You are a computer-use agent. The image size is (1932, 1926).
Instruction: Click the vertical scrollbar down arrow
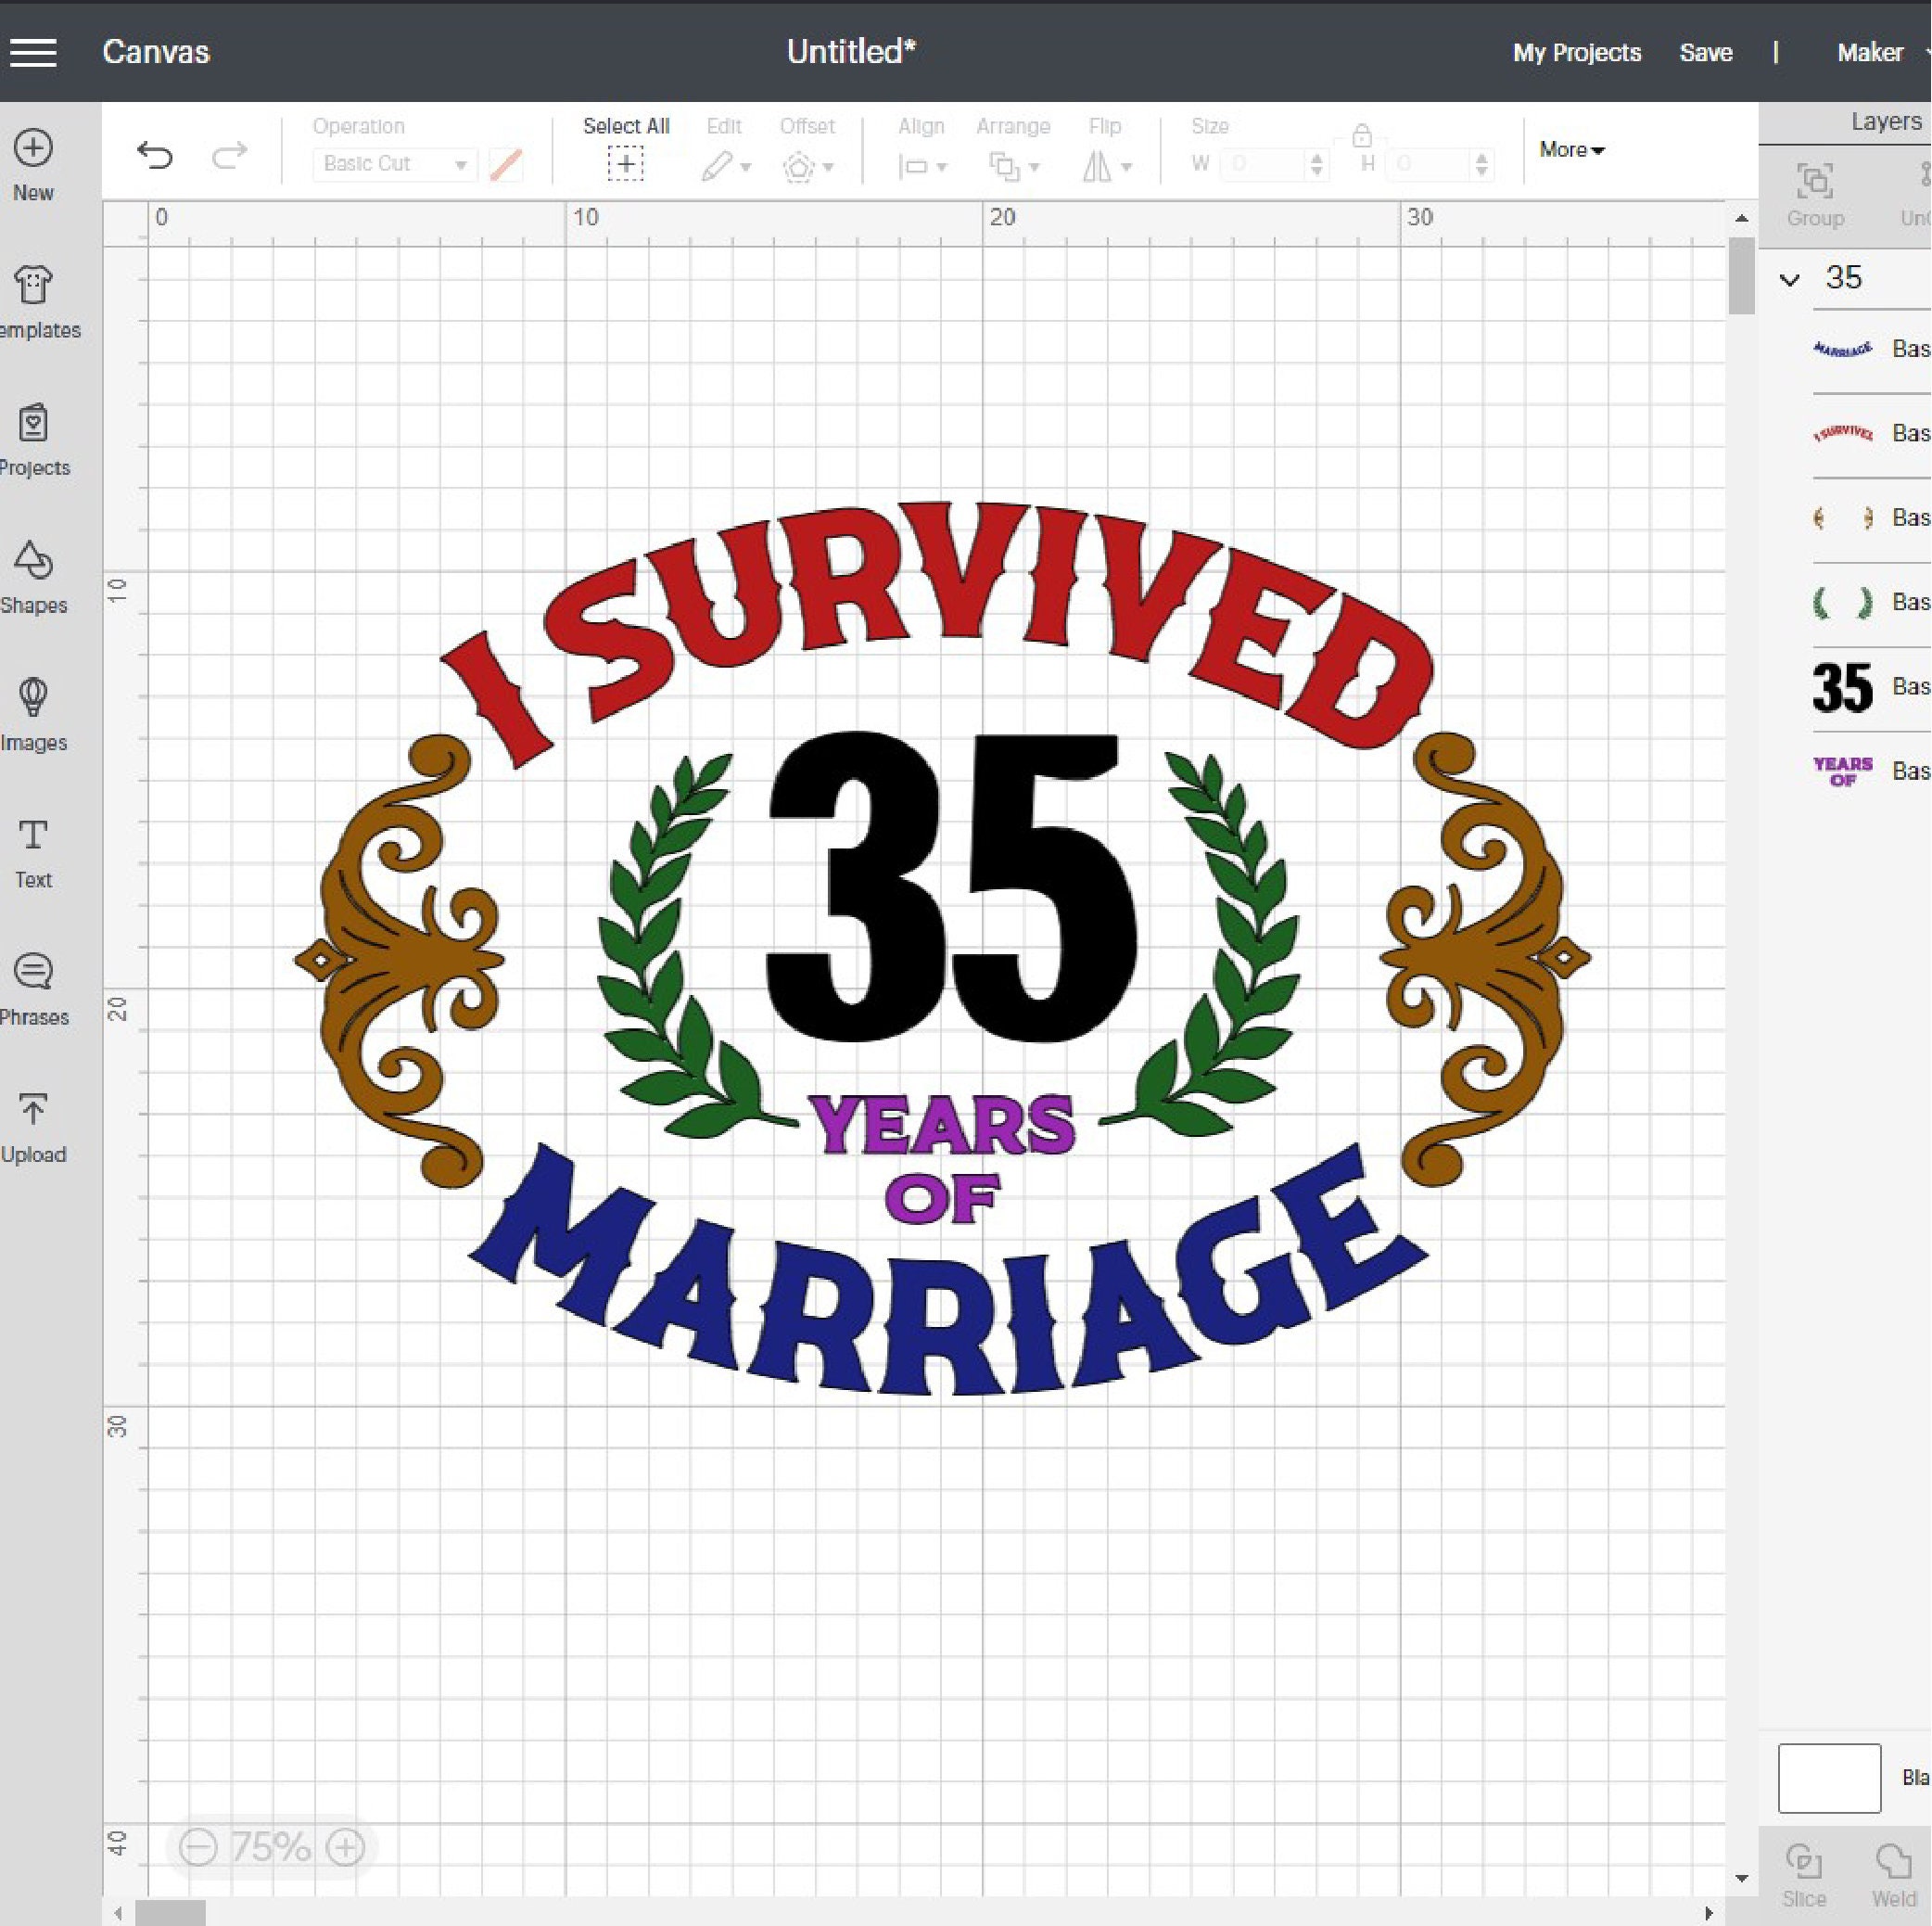tap(1742, 1878)
